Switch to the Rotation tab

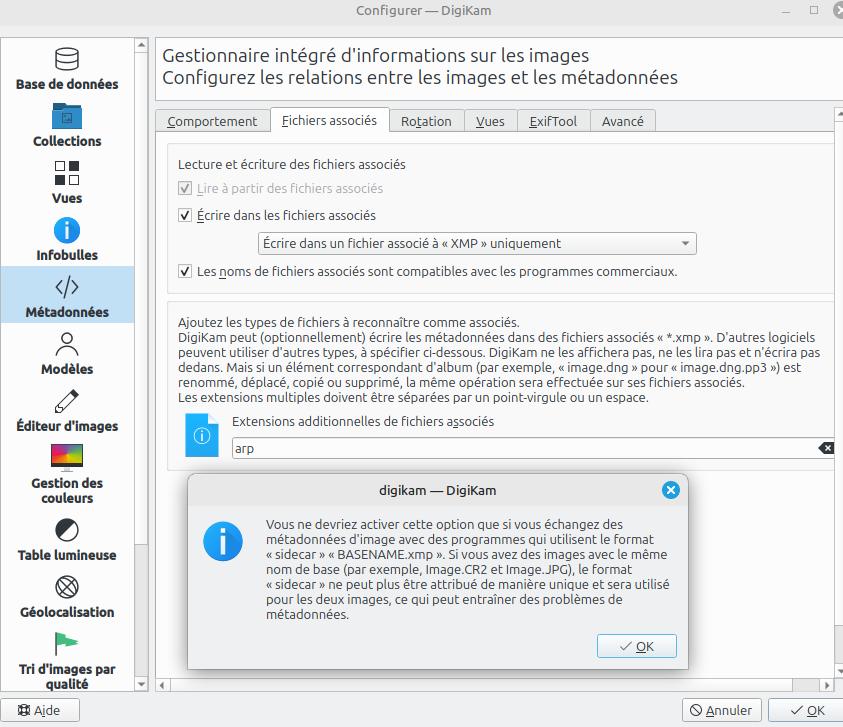[x=426, y=121]
